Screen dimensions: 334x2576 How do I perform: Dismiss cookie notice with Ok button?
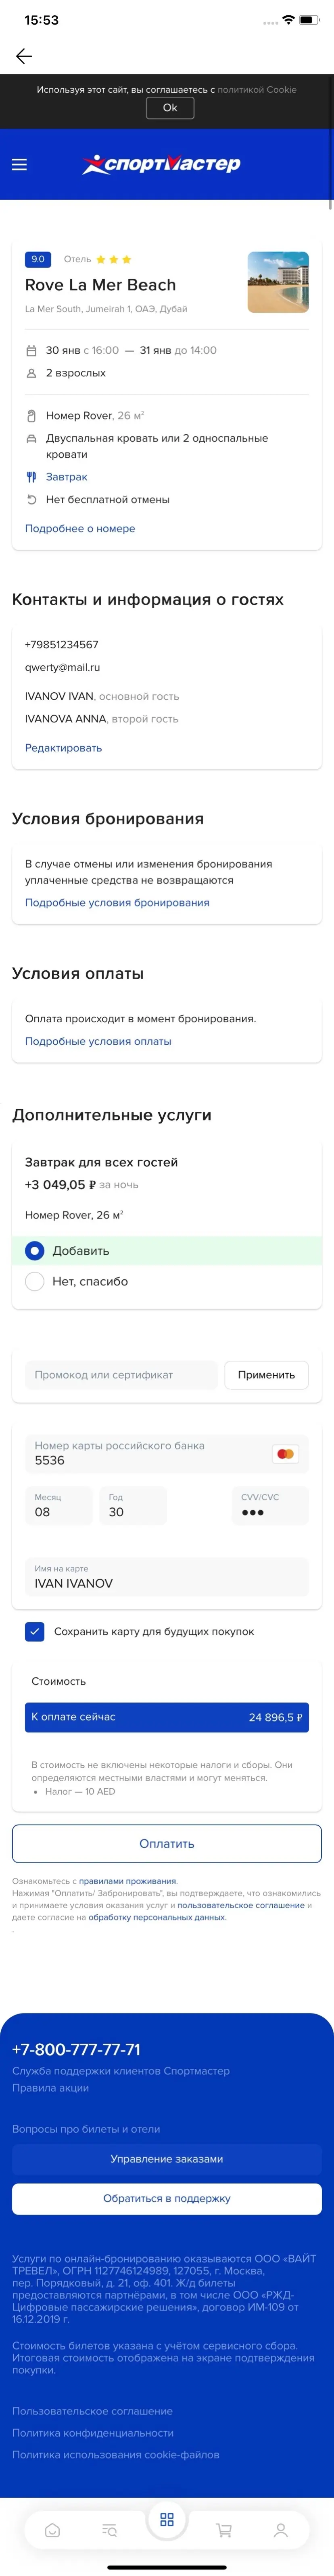[x=170, y=108]
